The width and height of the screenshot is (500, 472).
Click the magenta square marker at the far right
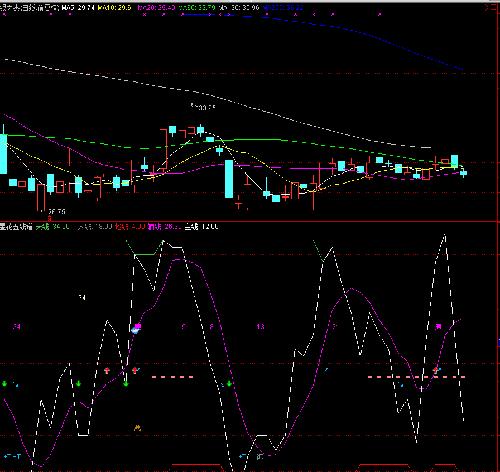click(x=439, y=326)
